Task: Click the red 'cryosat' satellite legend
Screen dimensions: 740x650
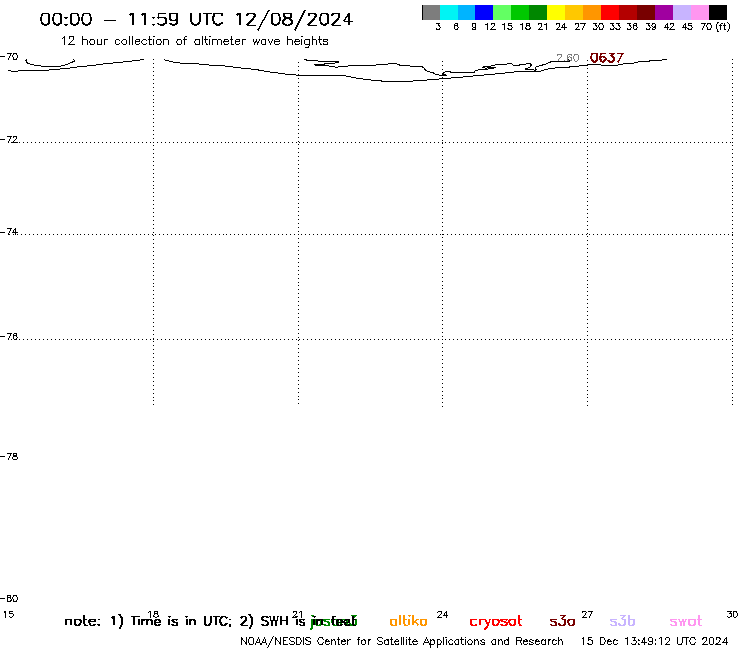Action: [496, 622]
